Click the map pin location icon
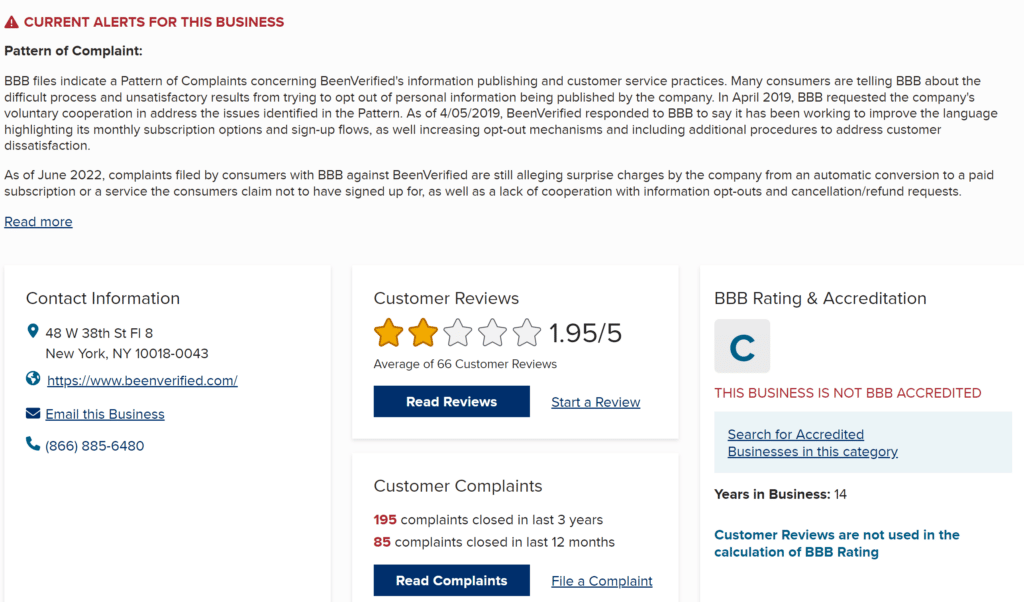This screenshot has width=1024, height=602. tap(33, 331)
